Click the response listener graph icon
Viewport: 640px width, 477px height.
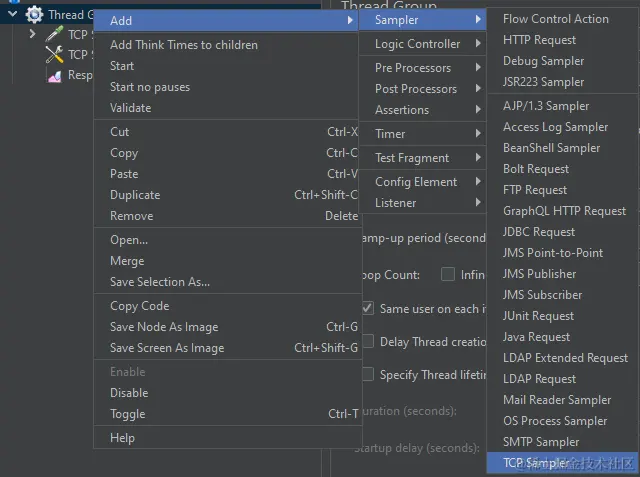pos(54,75)
